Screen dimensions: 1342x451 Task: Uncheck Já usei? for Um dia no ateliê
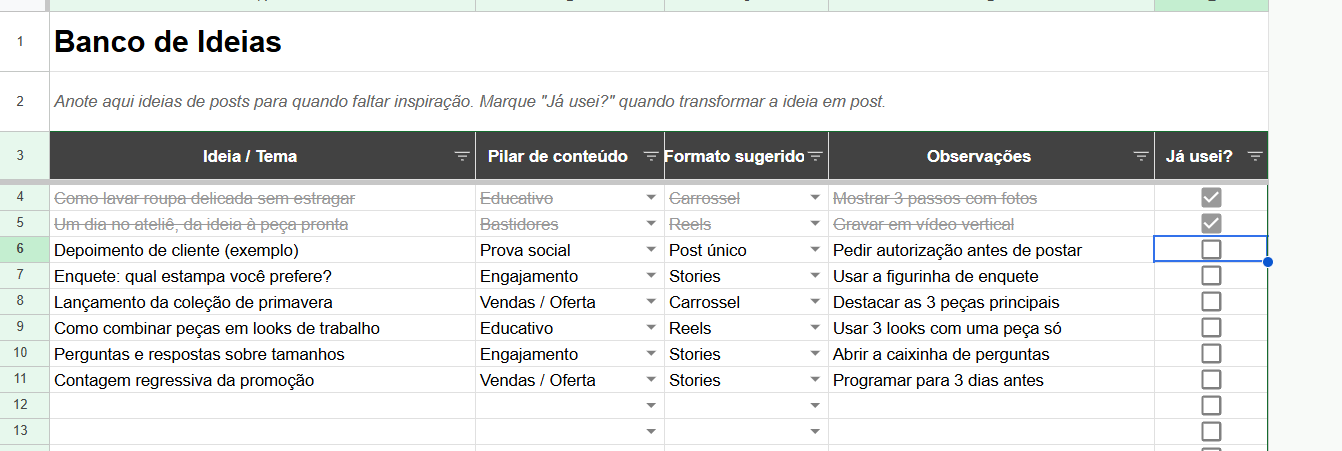[x=1211, y=224]
